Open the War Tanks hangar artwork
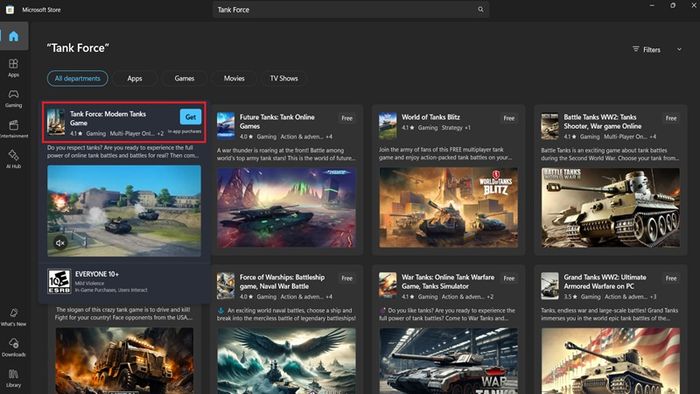The height and width of the screenshot is (394, 700). point(449,361)
